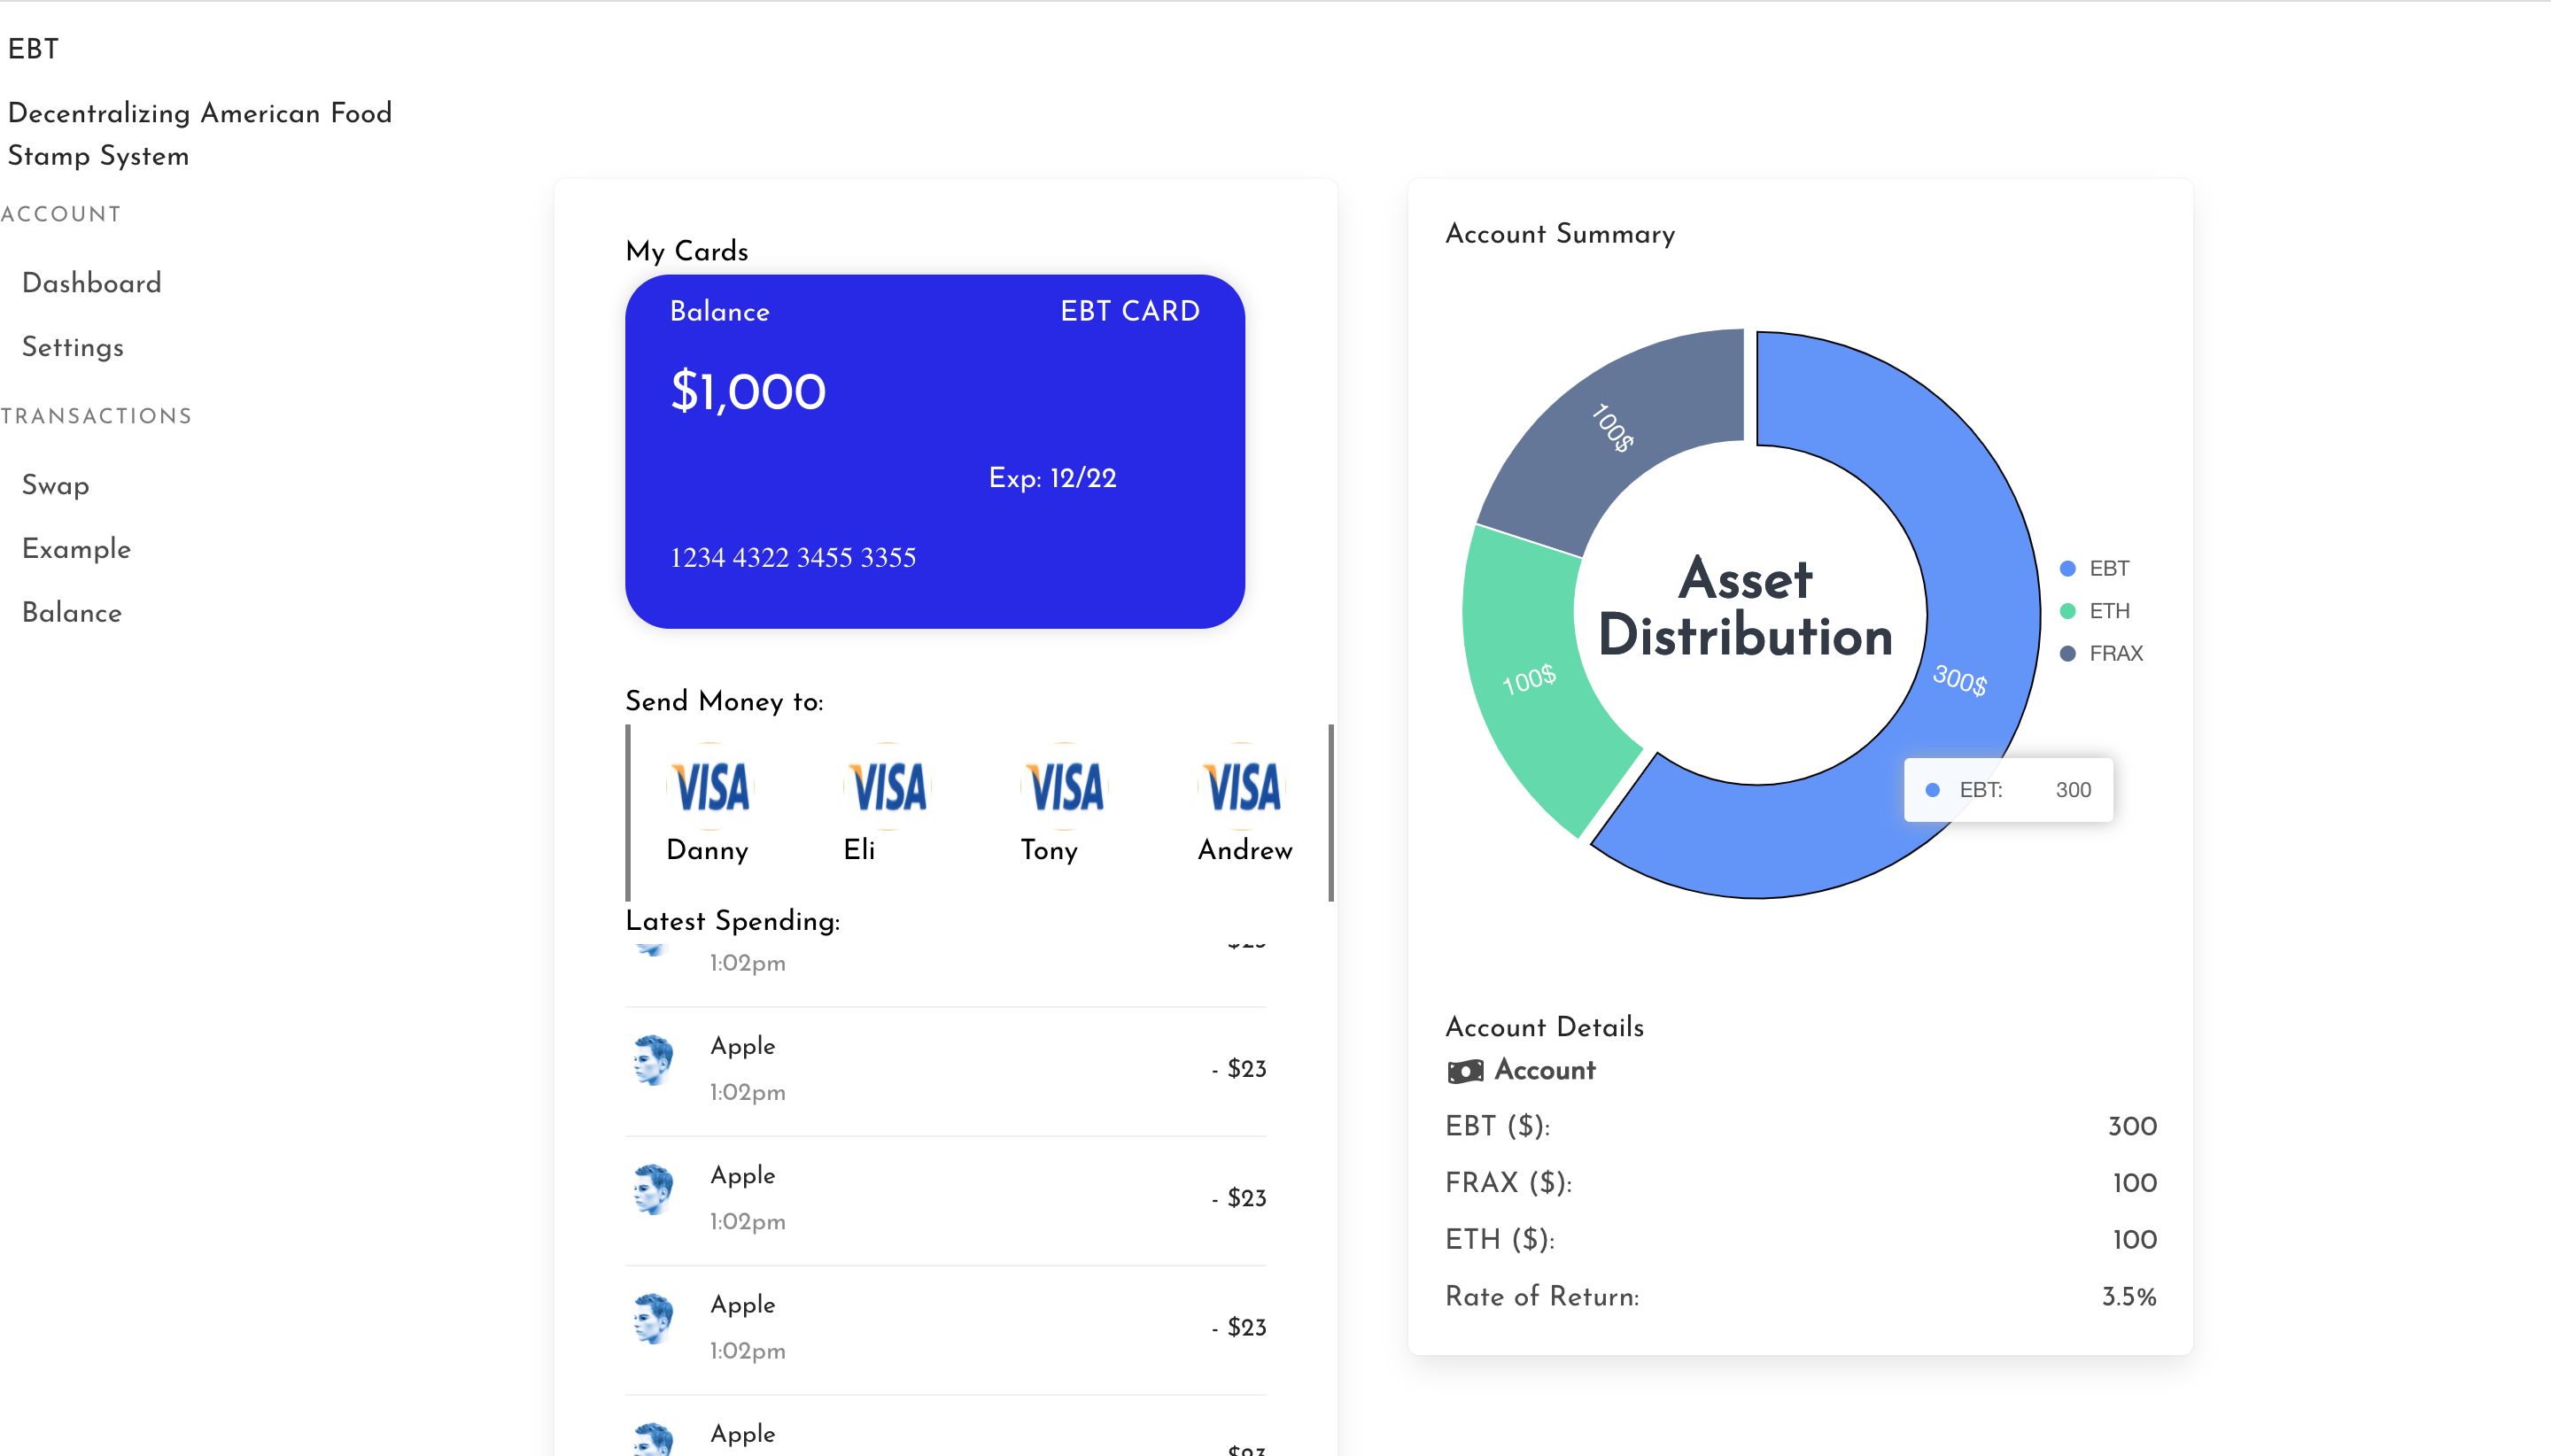Click the wallet Account icon
2551x1456 pixels.
click(1463, 1071)
